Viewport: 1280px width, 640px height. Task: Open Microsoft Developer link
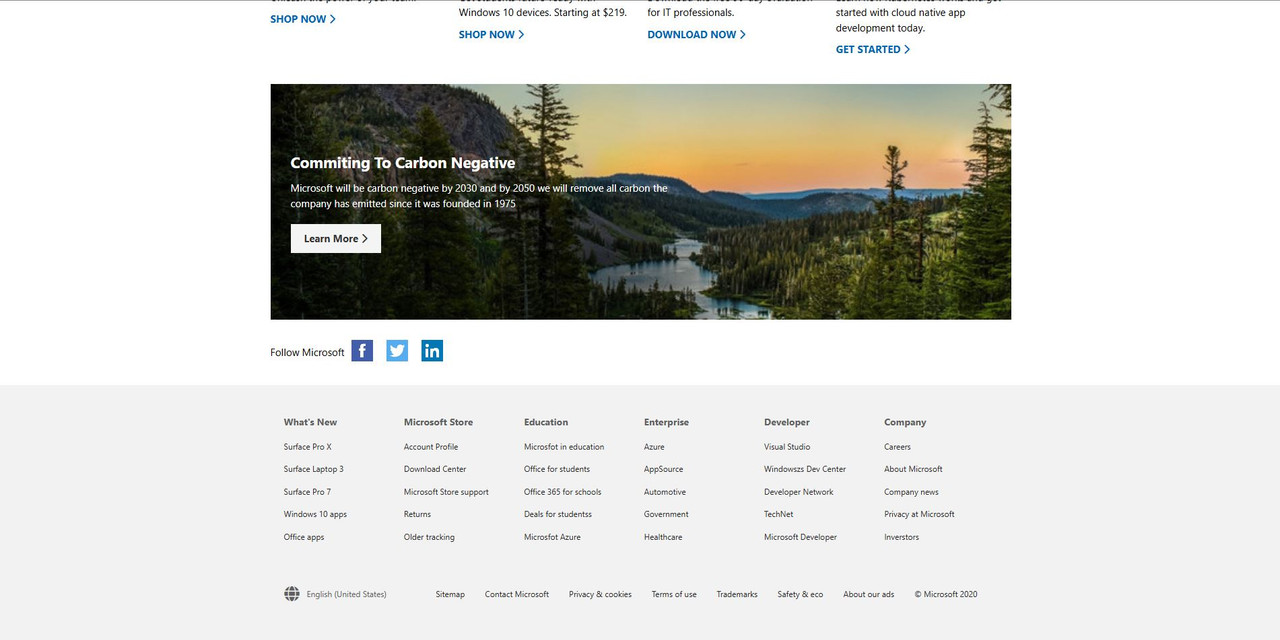(x=800, y=537)
